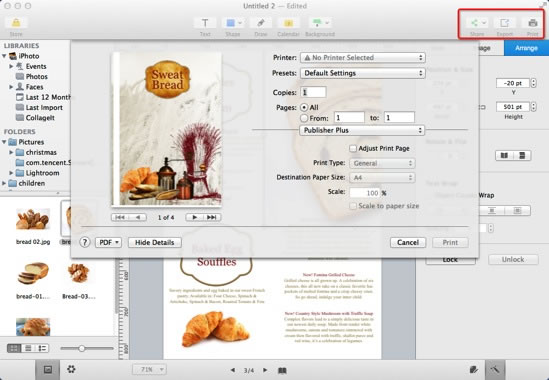
Task: Click the 'to' page number field
Action: pos(399,117)
